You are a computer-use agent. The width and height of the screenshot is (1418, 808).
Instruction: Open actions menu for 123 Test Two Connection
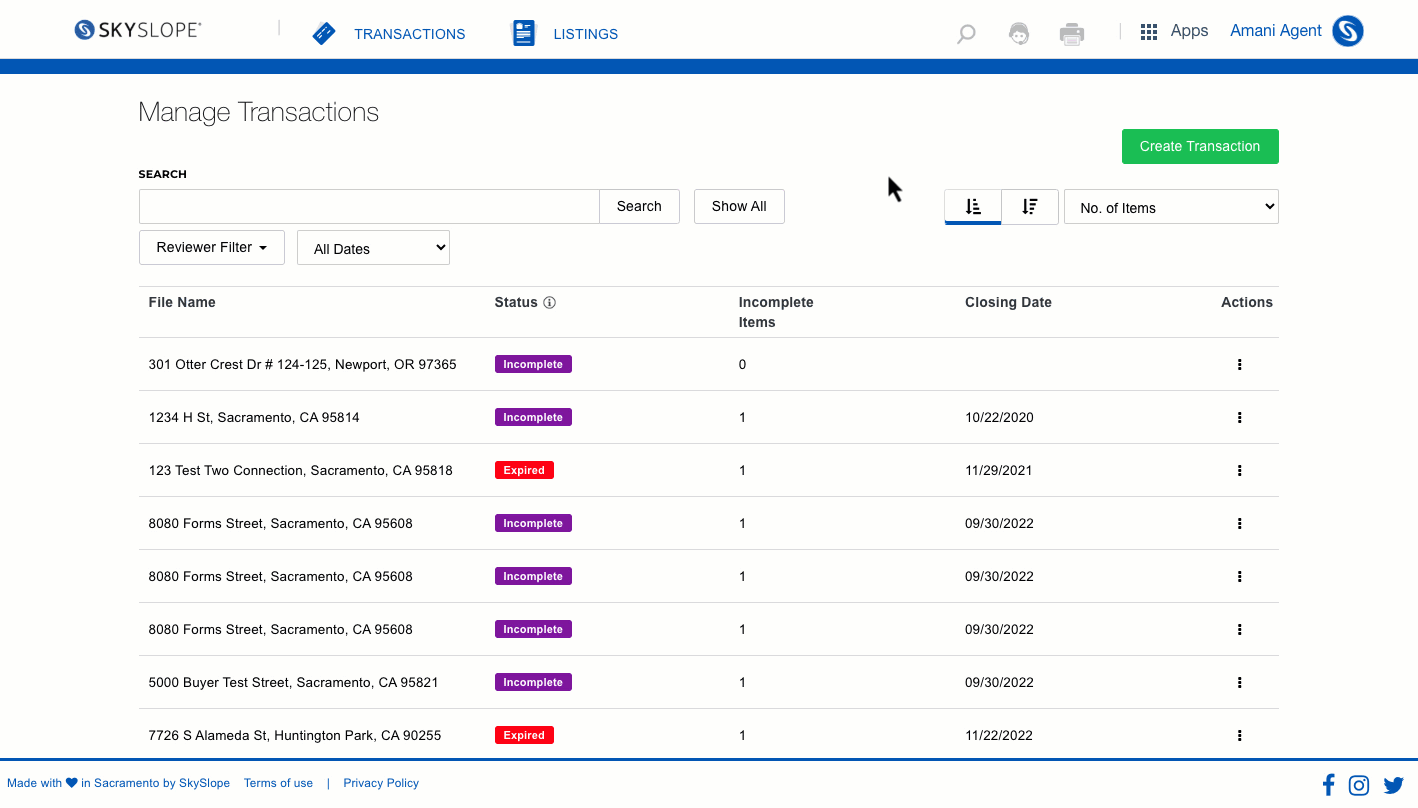coord(1239,471)
